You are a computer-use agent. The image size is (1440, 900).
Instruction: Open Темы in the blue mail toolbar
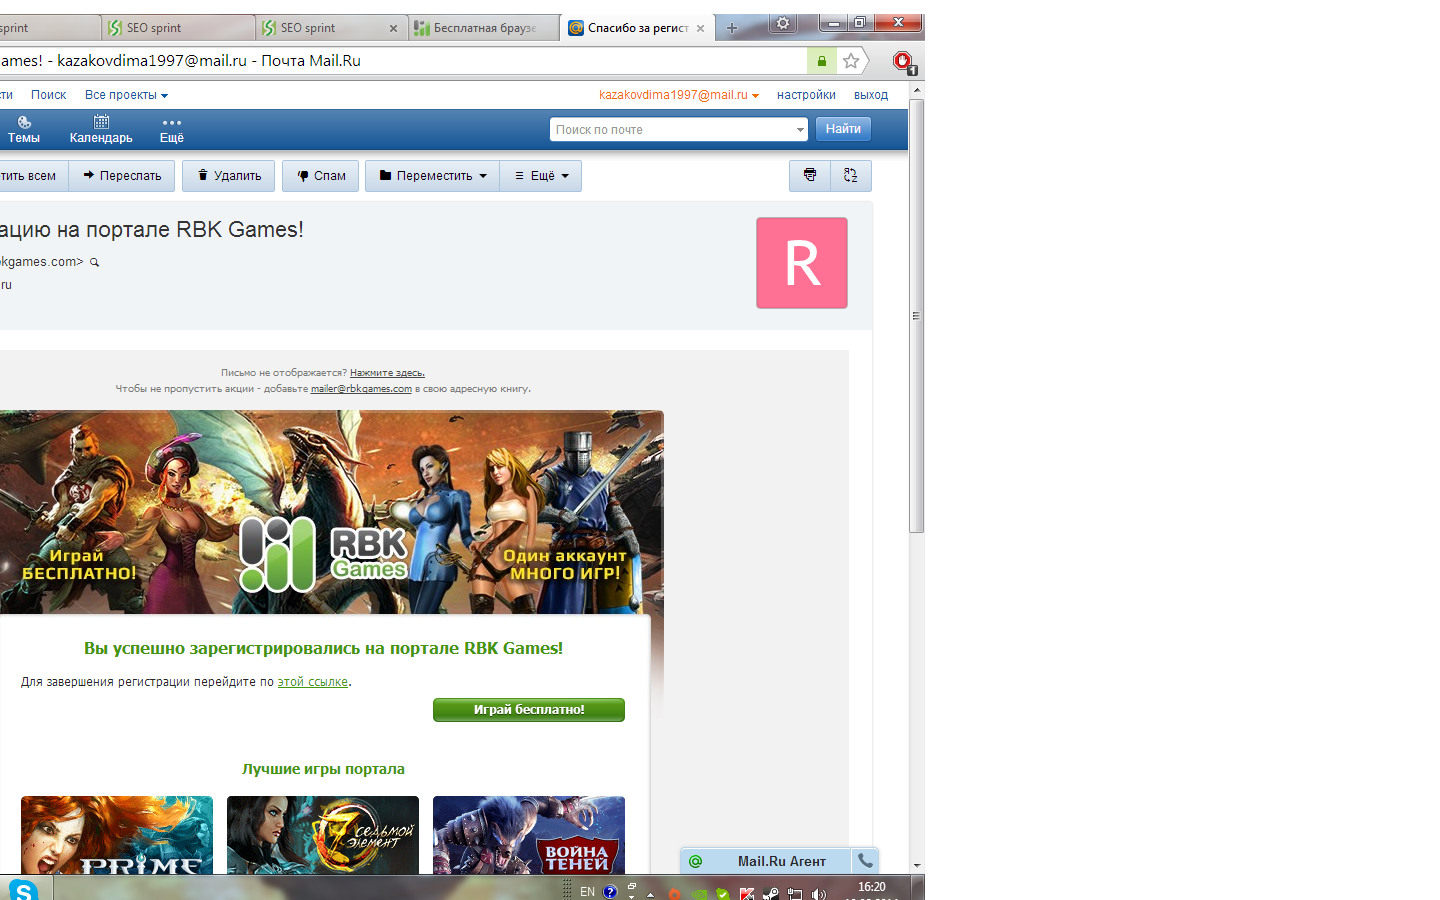(x=23, y=130)
